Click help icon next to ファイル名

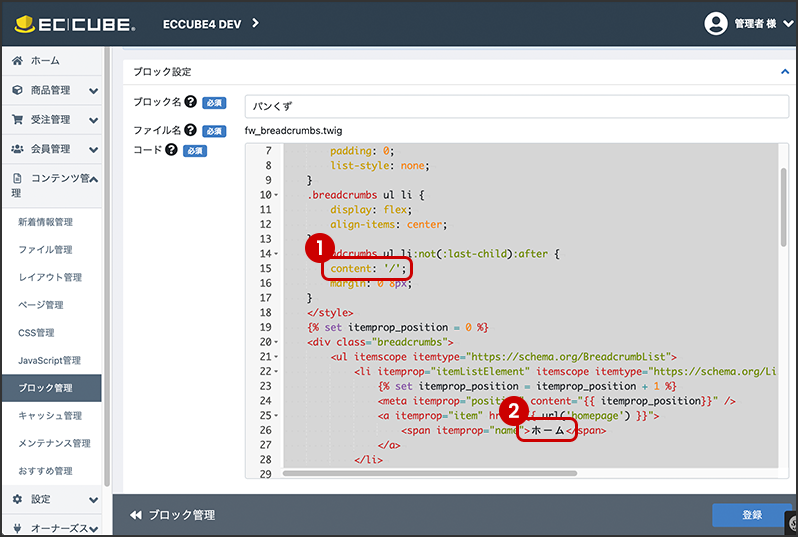click(190, 130)
